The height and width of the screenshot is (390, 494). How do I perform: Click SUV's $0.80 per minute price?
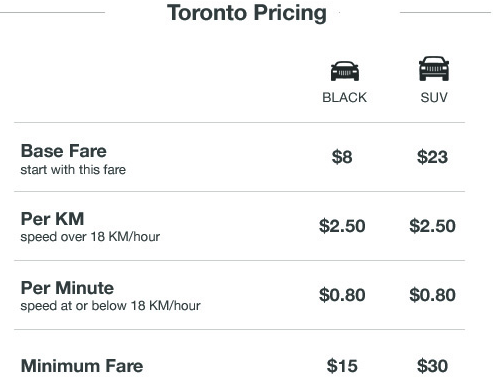[x=432, y=295]
